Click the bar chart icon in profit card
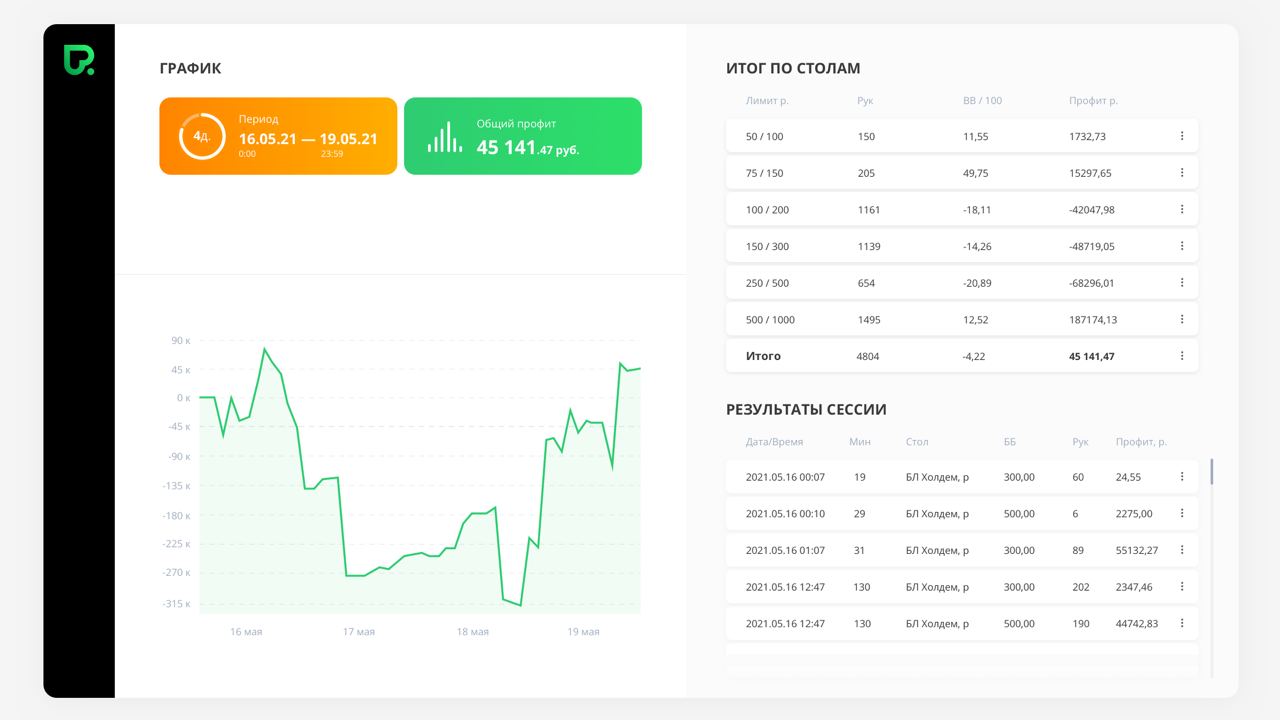1280x720 pixels. (445, 137)
